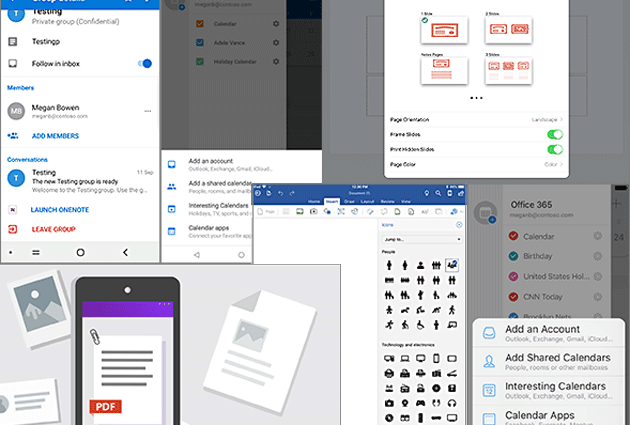Tap the Android home circle button
630x425 pixels.
pos(241,254)
